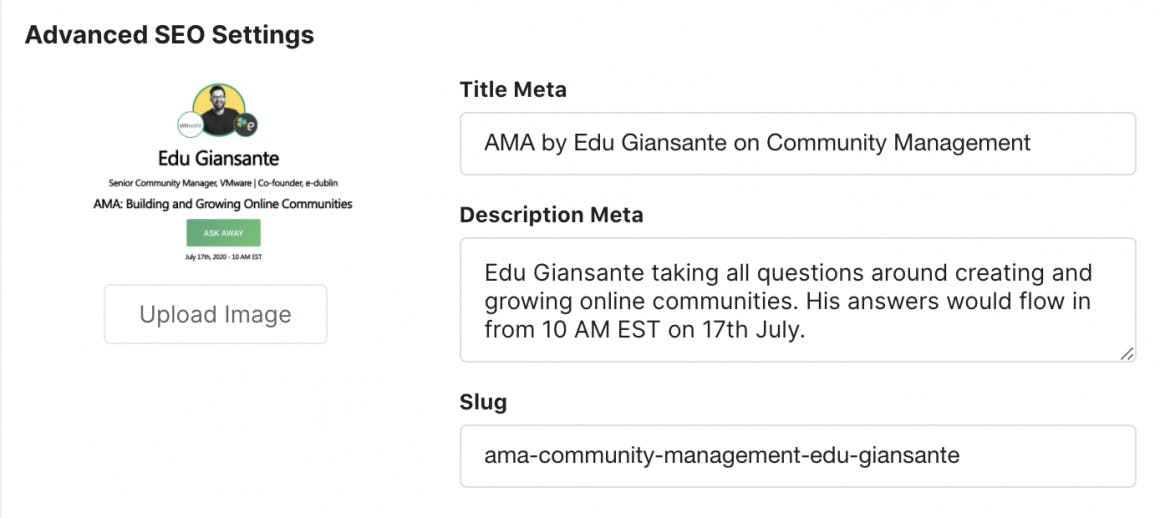1160x518 pixels.
Task: Click the Slug label
Action: 483,402
